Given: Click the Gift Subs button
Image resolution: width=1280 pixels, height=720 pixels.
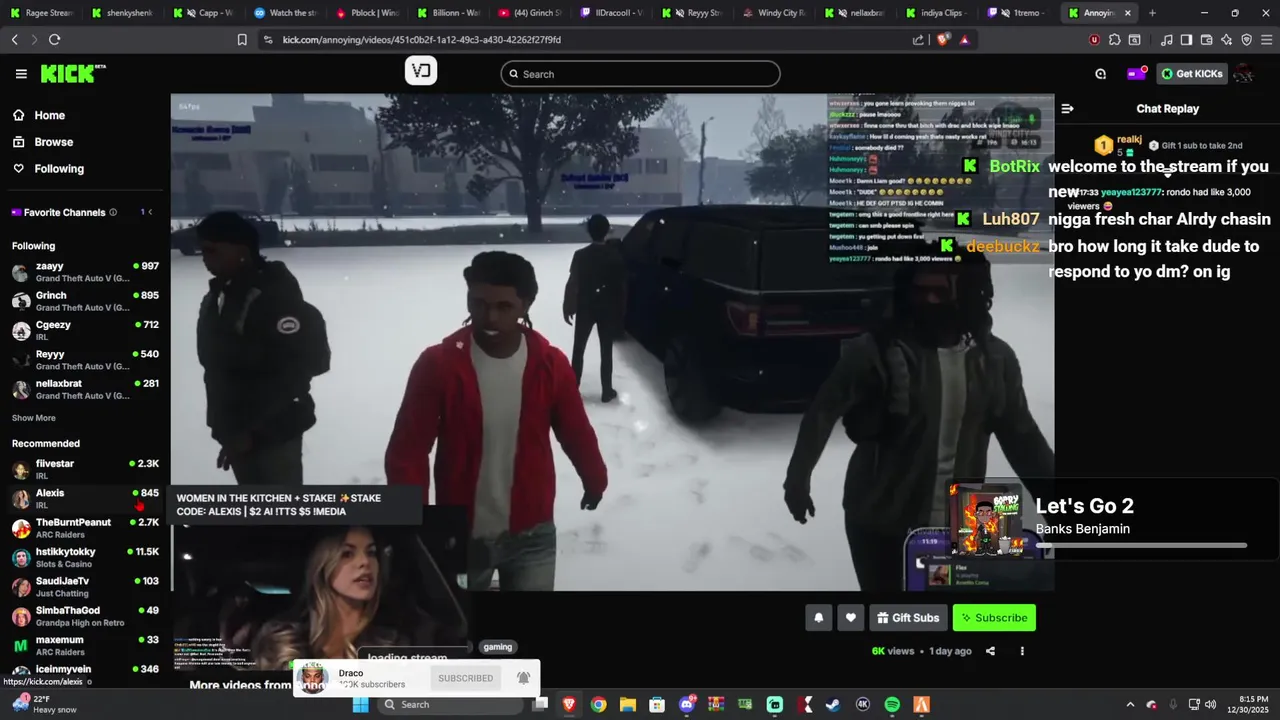Looking at the screenshot, I should pyautogui.click(x=908, y=618).
